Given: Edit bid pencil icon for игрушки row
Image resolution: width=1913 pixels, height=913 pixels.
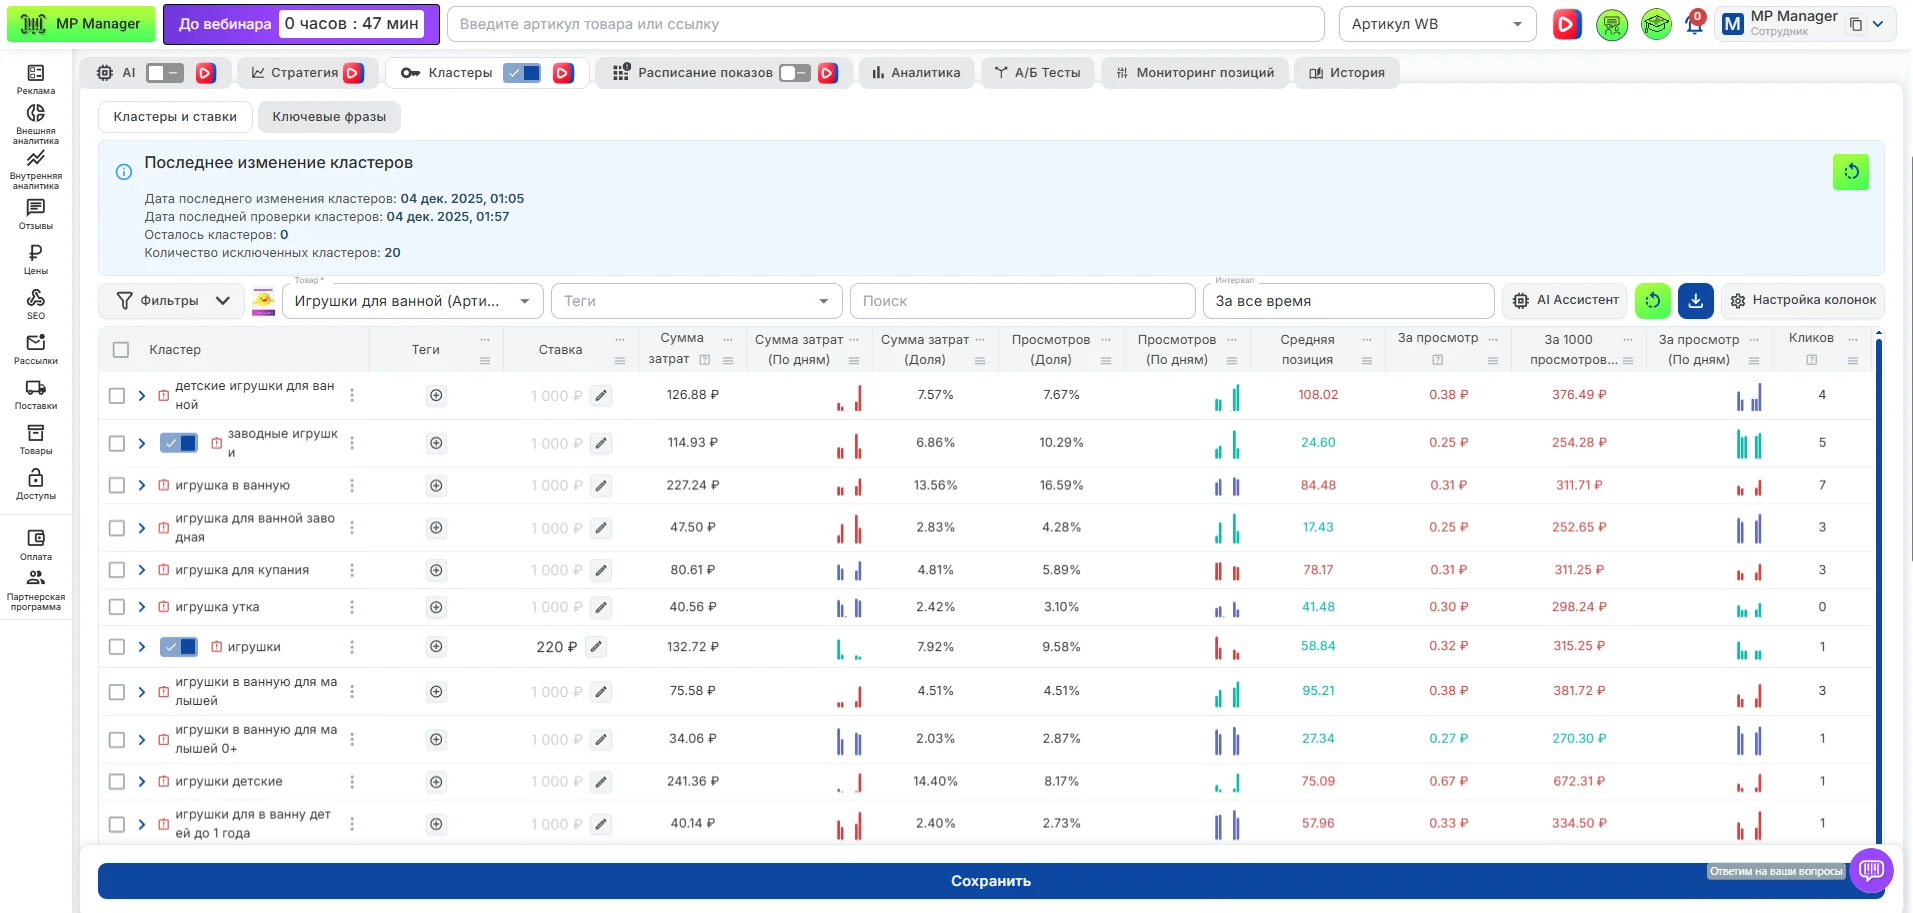Looking at the screenshot, I should [596, 647].
